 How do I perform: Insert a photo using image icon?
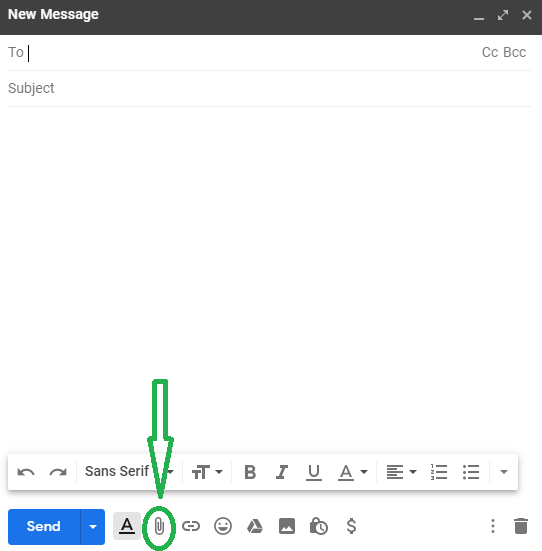pyautogui.click(x=287, y=526)
